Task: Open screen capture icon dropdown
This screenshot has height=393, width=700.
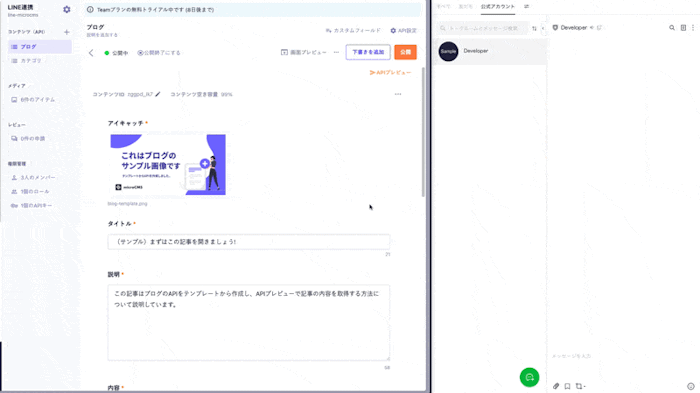Action: [580, 386]
